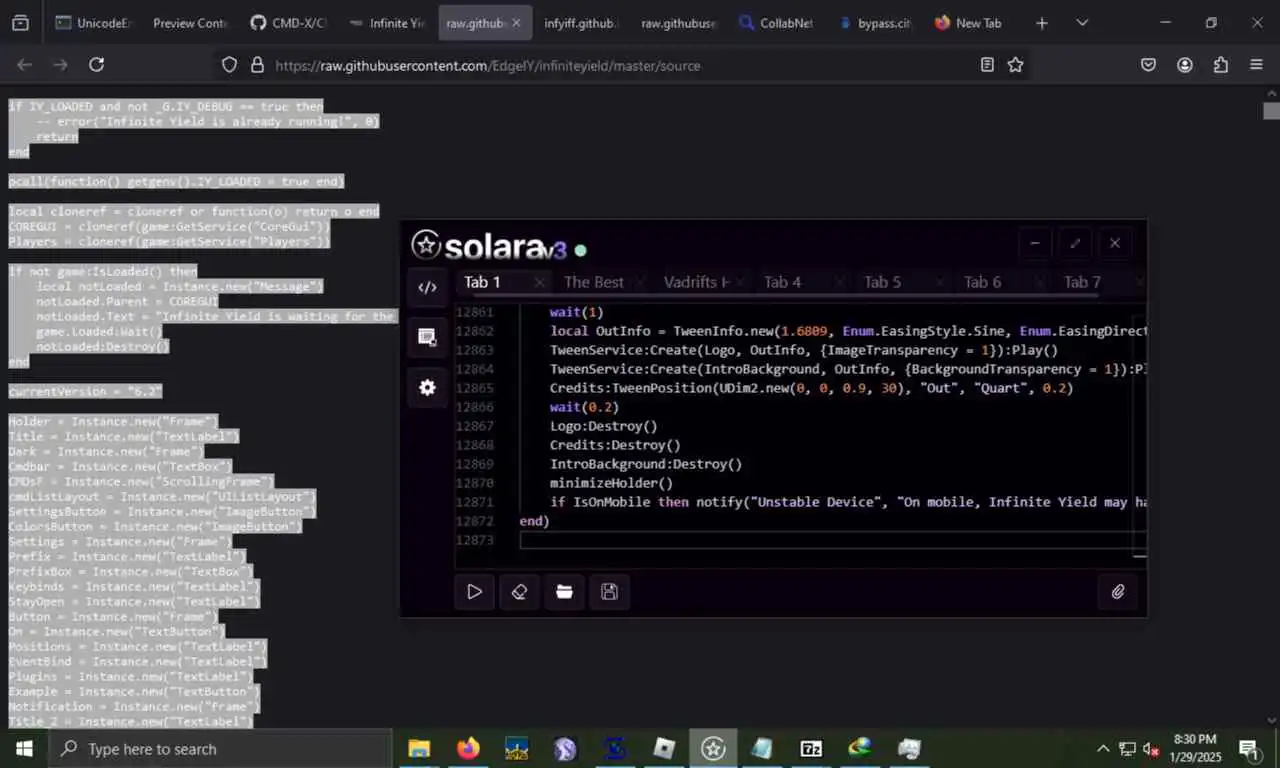Click the Solara star logo
This screenshot has height=768, width=1280.
click(x=426, y=245)
